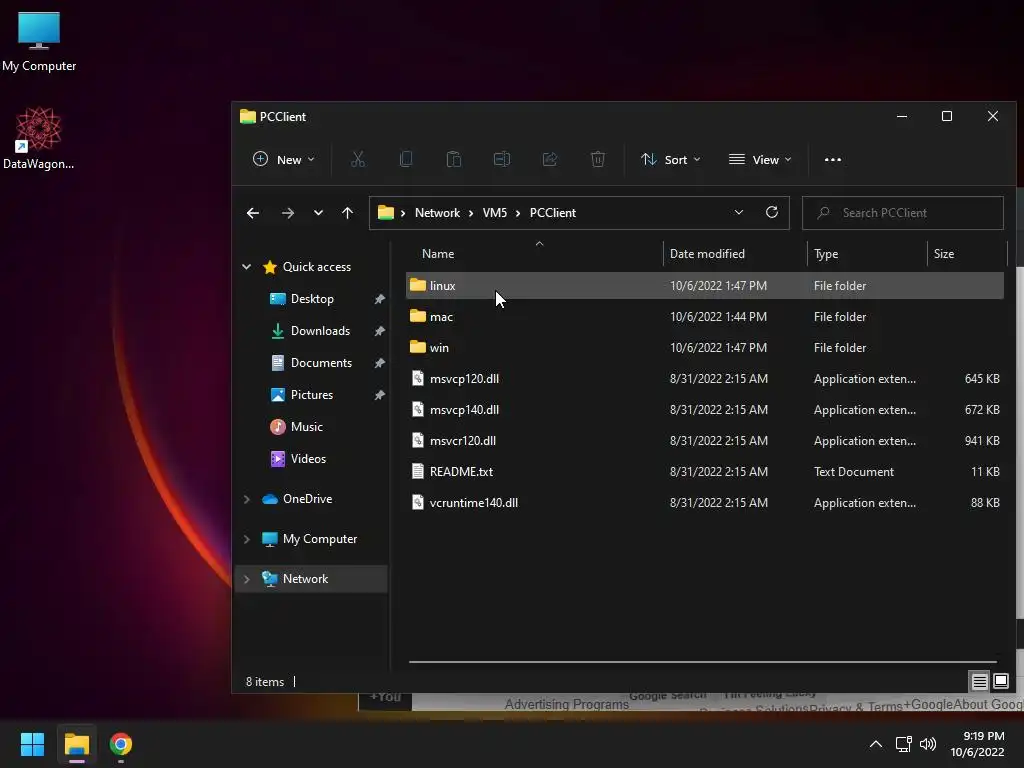Open the Windows Start menu

click(x=32, y=744)
